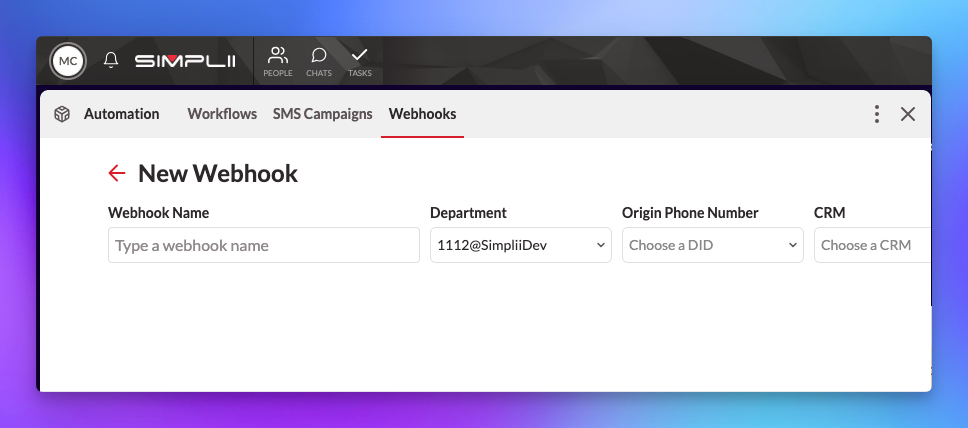Screen dimensions: 968x428
Task: Click the New Webhook heading
Action: click(x=218, y=174)
